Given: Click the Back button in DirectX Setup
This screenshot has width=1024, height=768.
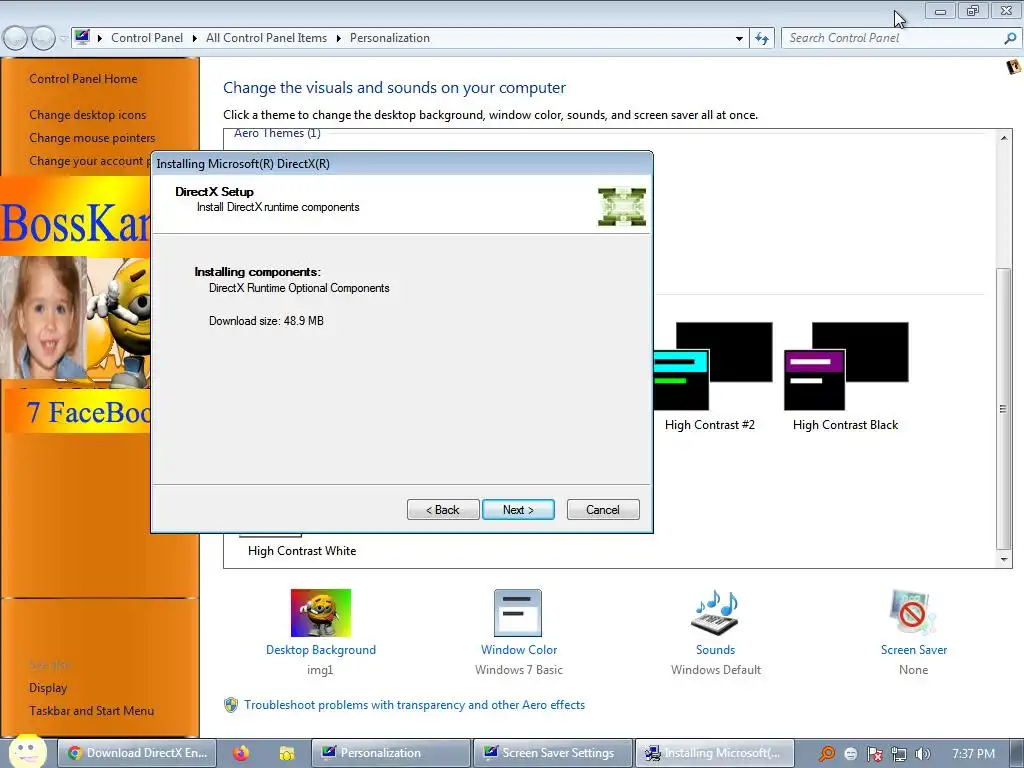Looking at the screenshot, I should coord(443,509).
